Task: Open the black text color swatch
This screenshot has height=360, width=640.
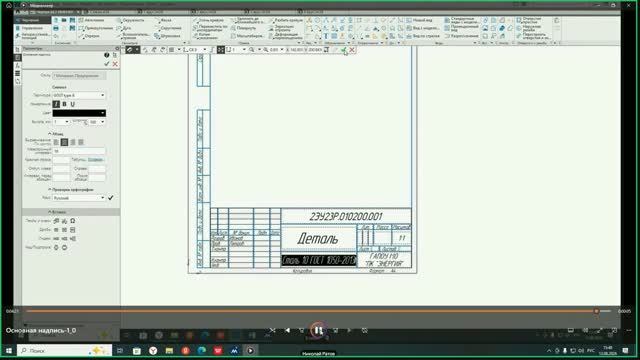Action: tap(79, 113)
